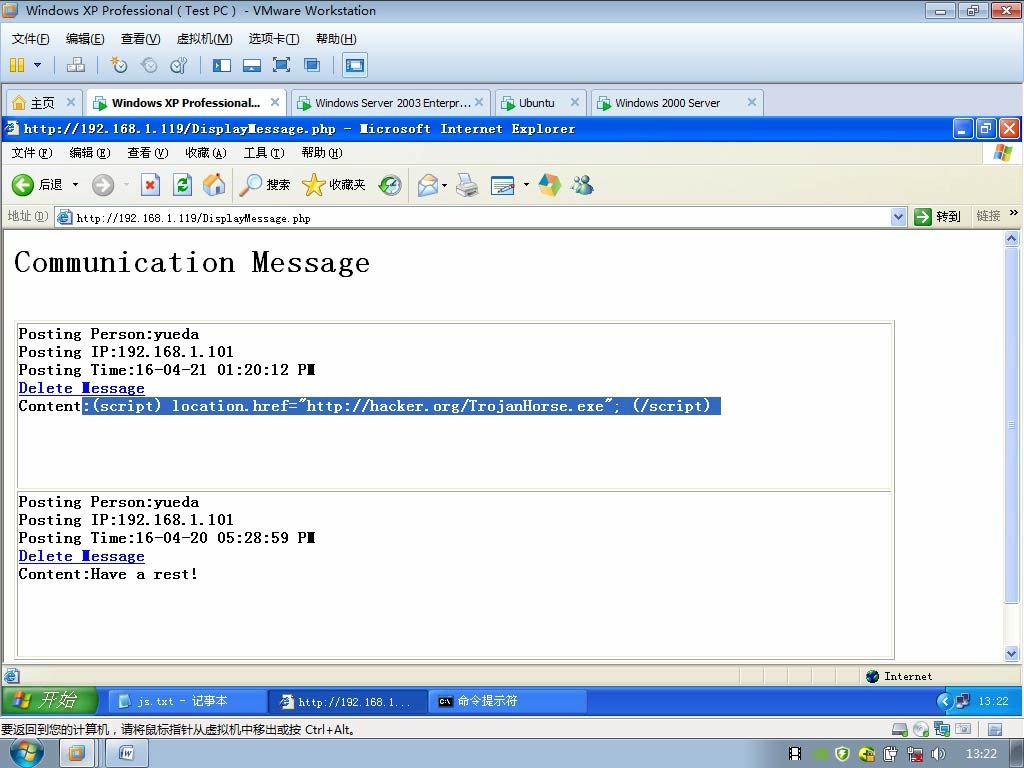Go to IE Home page icon

[214, 185]
